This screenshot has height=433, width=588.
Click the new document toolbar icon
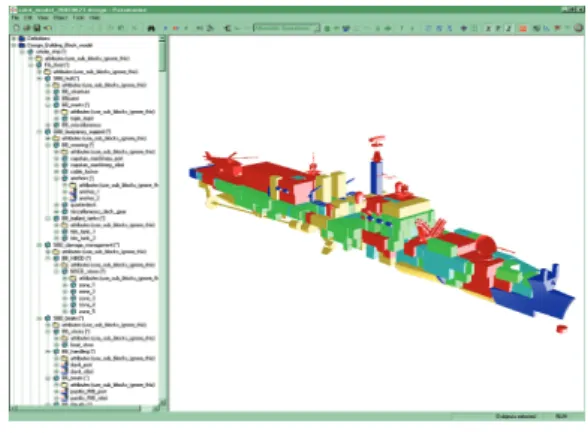(x=16, y=28)
